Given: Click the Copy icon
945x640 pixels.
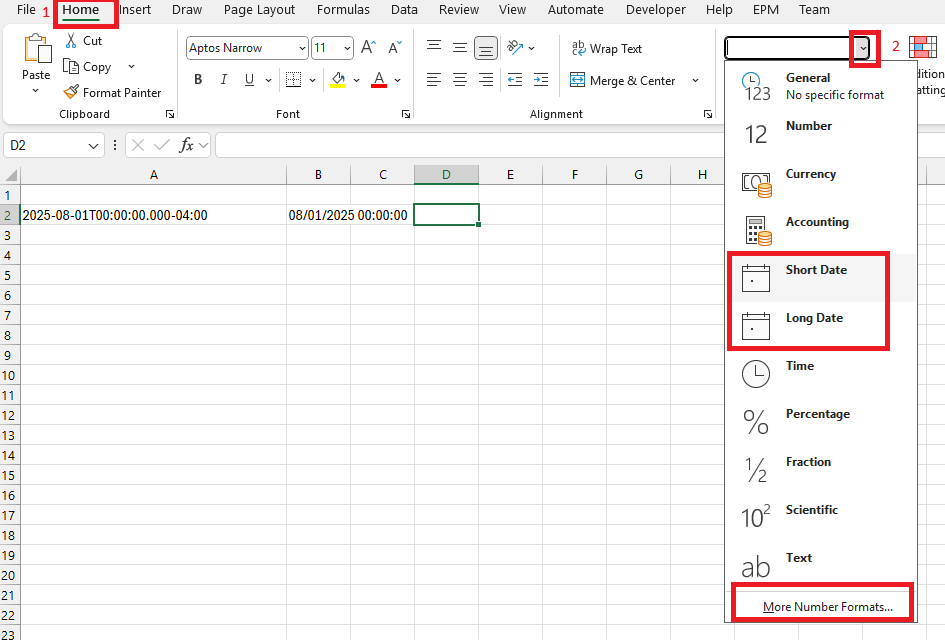Looking at the screenshot, I should pos(71,66).
